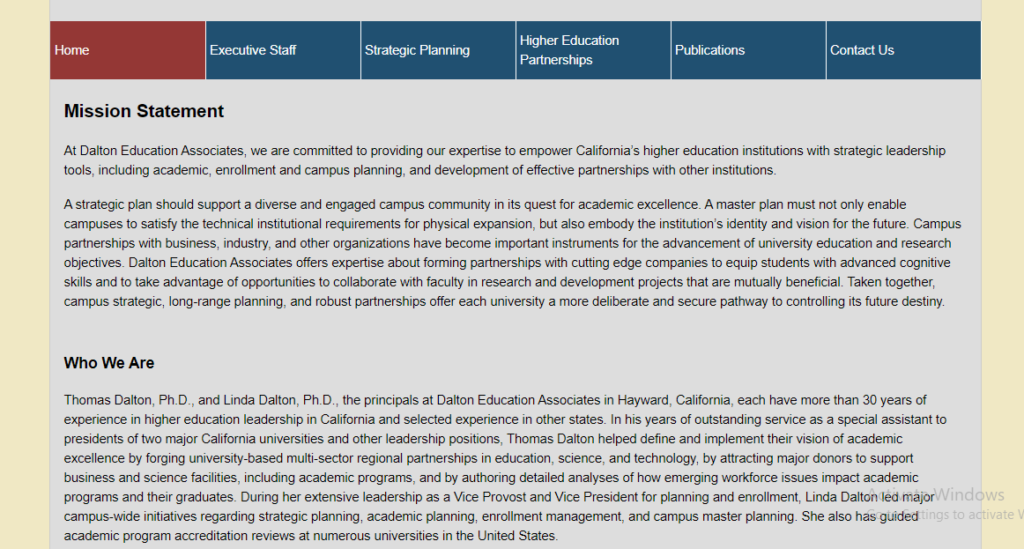Open the Home navigation tab

click(x=127, y=50)
